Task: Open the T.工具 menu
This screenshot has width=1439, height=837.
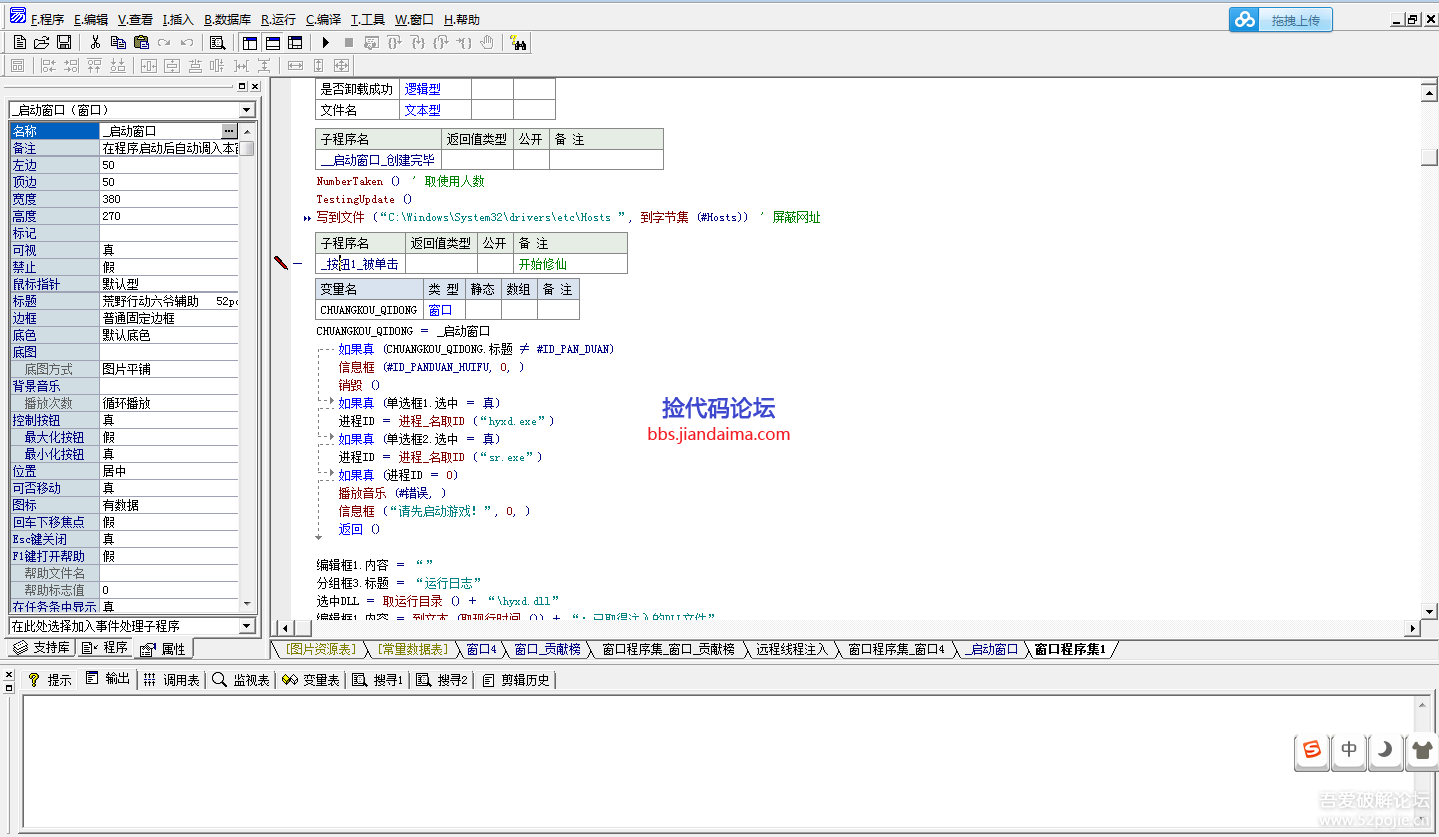Action: 367,20
